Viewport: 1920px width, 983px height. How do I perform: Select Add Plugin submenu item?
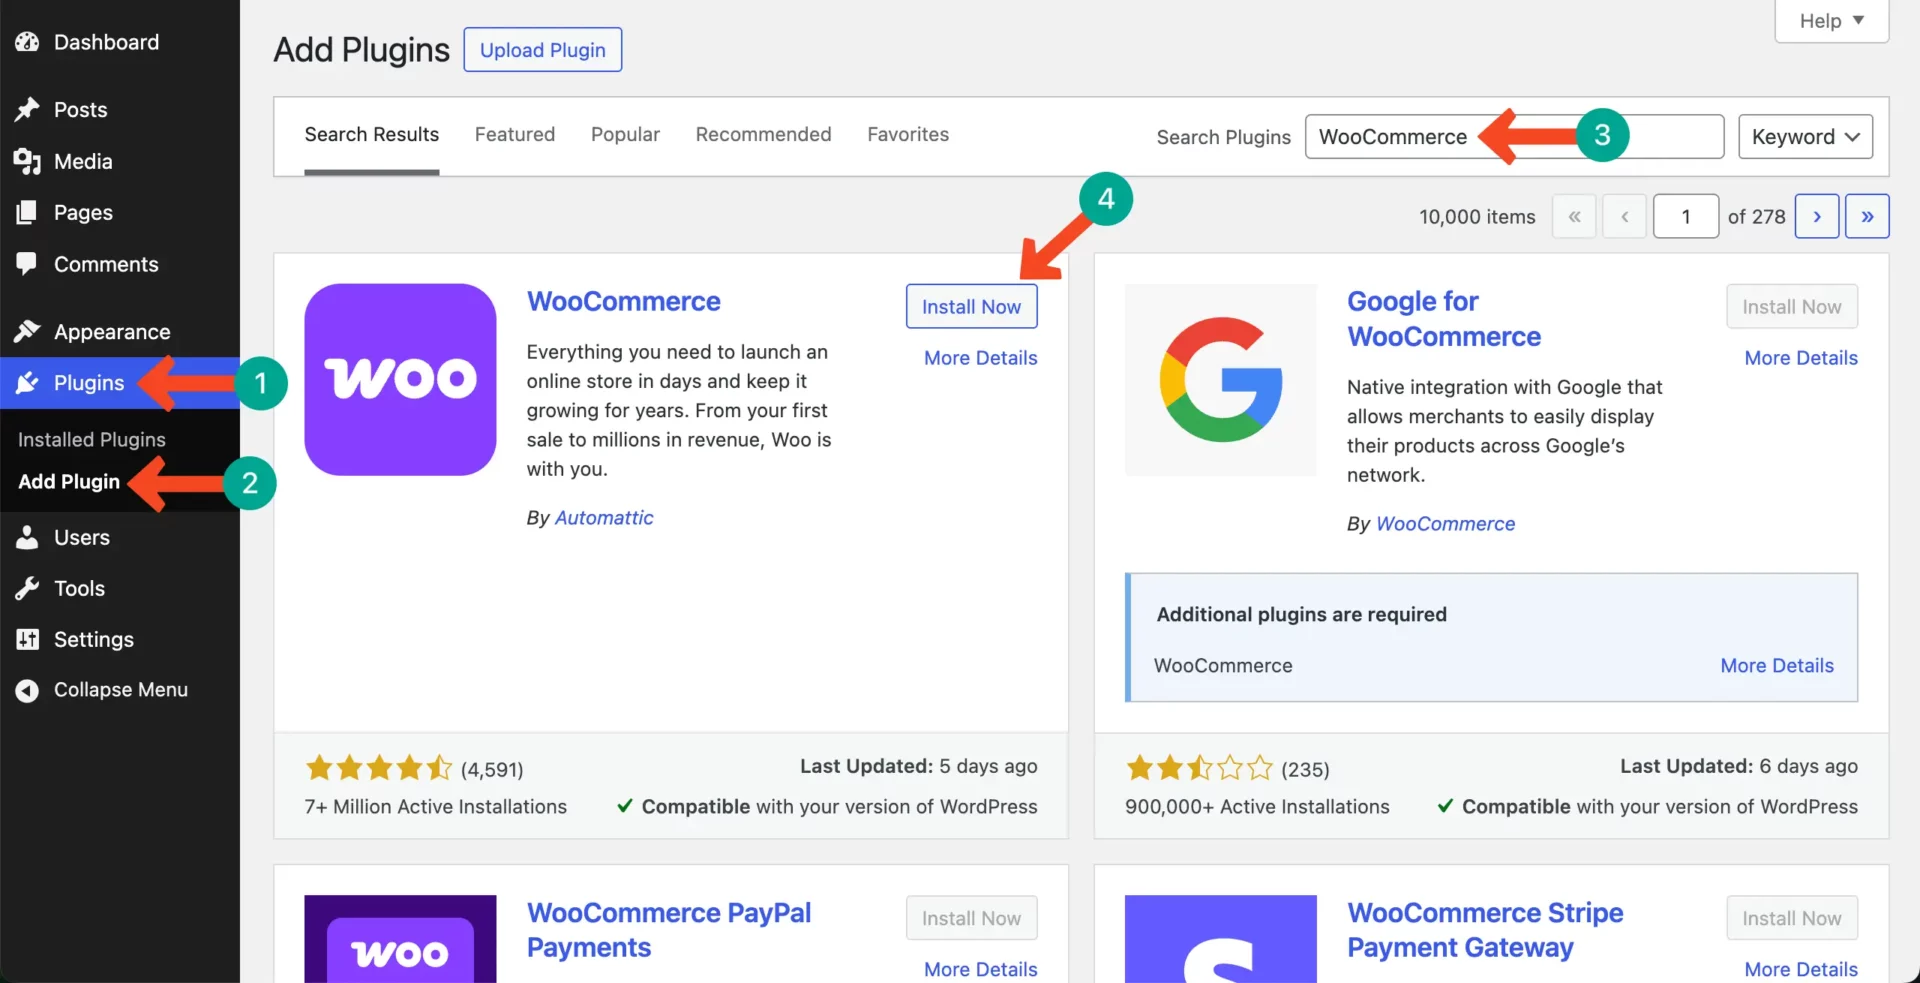pyautogui.click(x=69, y=481)
